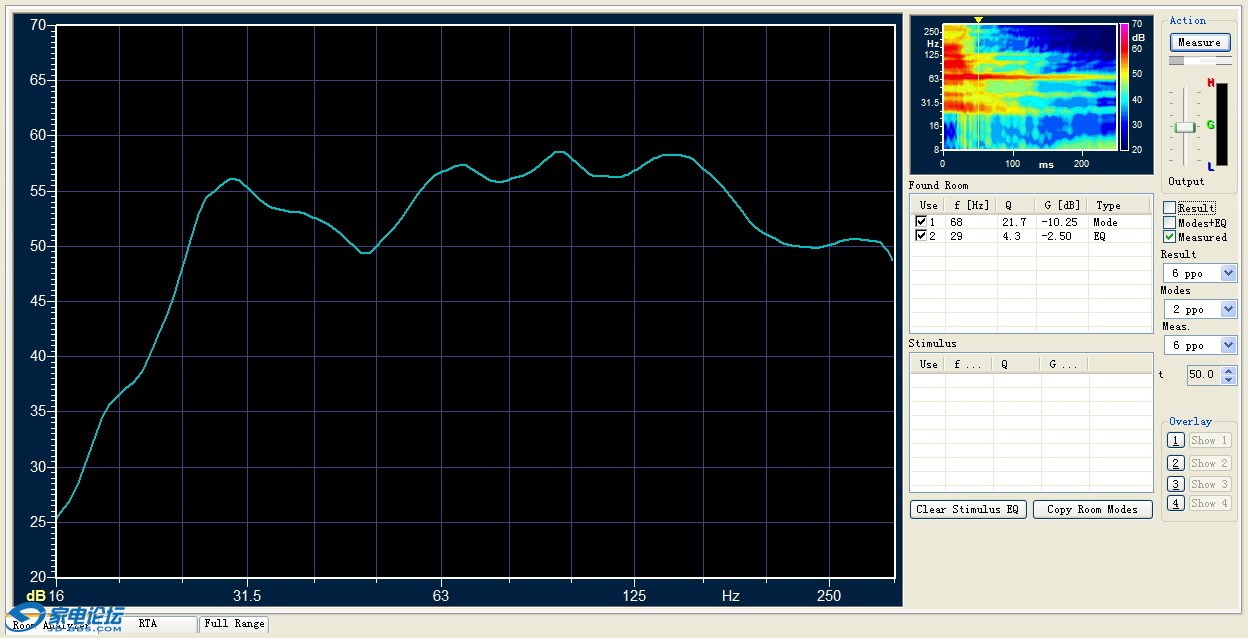Open the Modes smoothing dropdown (2 ppo)

pyautogui.click(x=1200, y=309)
